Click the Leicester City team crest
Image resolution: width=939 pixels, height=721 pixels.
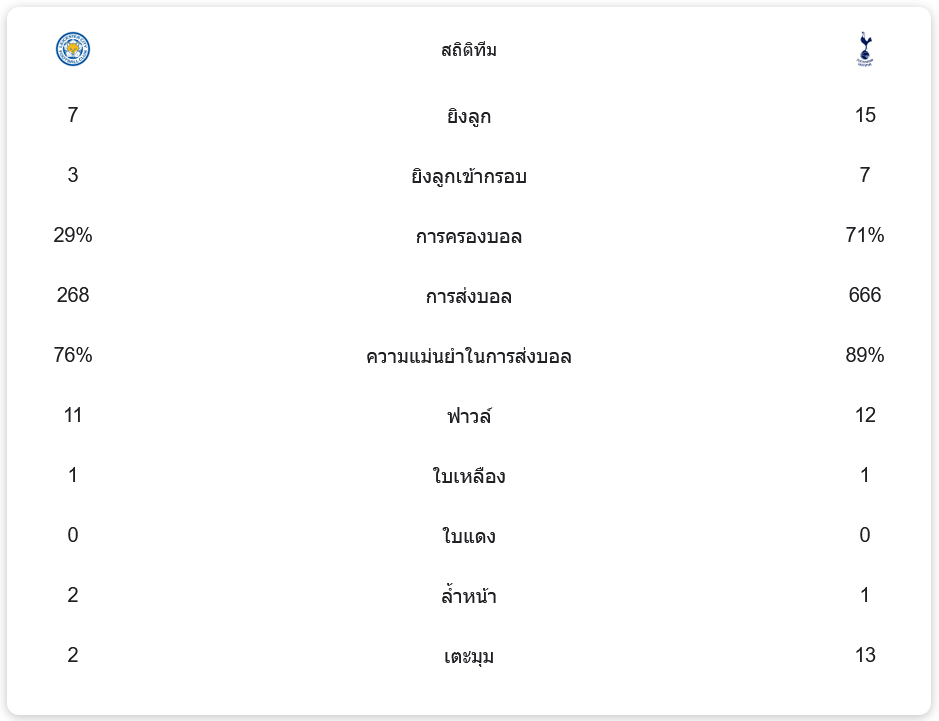73,49
